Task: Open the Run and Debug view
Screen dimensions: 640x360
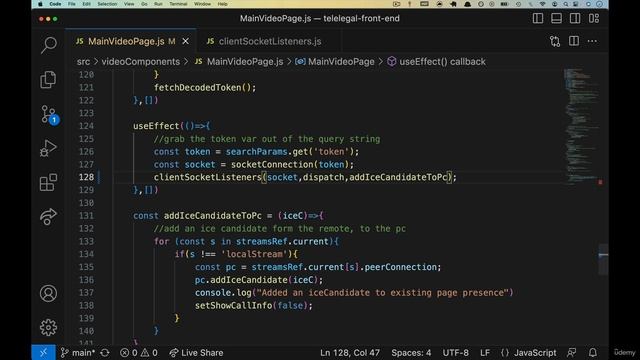Action: 48,148
